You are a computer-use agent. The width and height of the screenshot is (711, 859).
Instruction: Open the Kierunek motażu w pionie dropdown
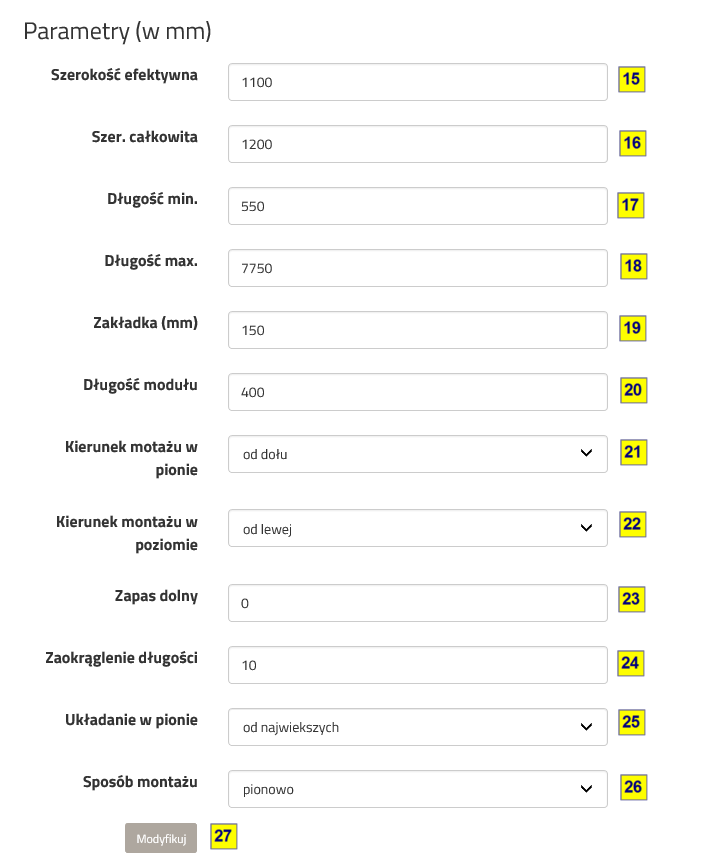(417, 454)
